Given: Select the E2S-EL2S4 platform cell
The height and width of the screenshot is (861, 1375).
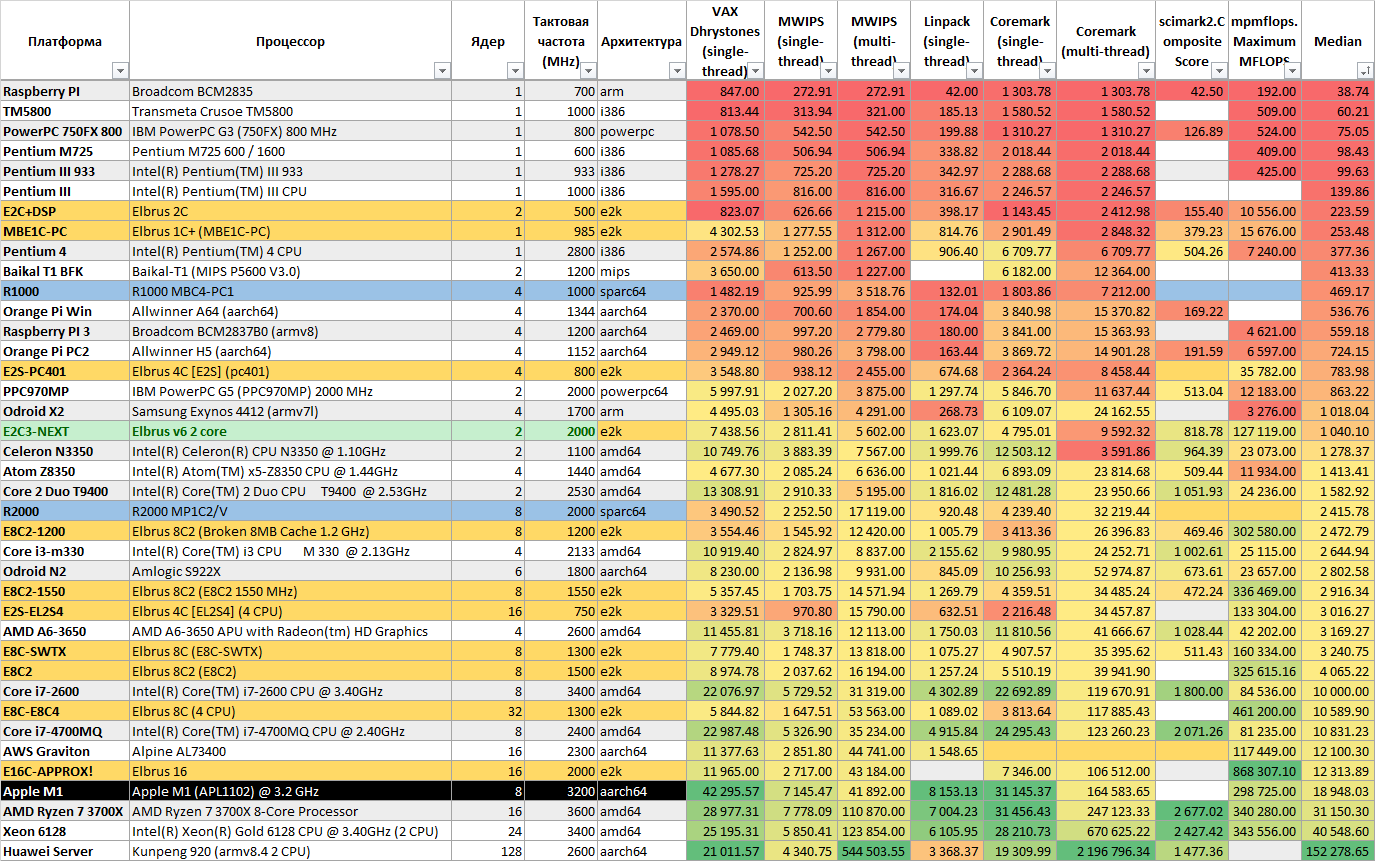Looking at the screenshot, I should (65, 611).
